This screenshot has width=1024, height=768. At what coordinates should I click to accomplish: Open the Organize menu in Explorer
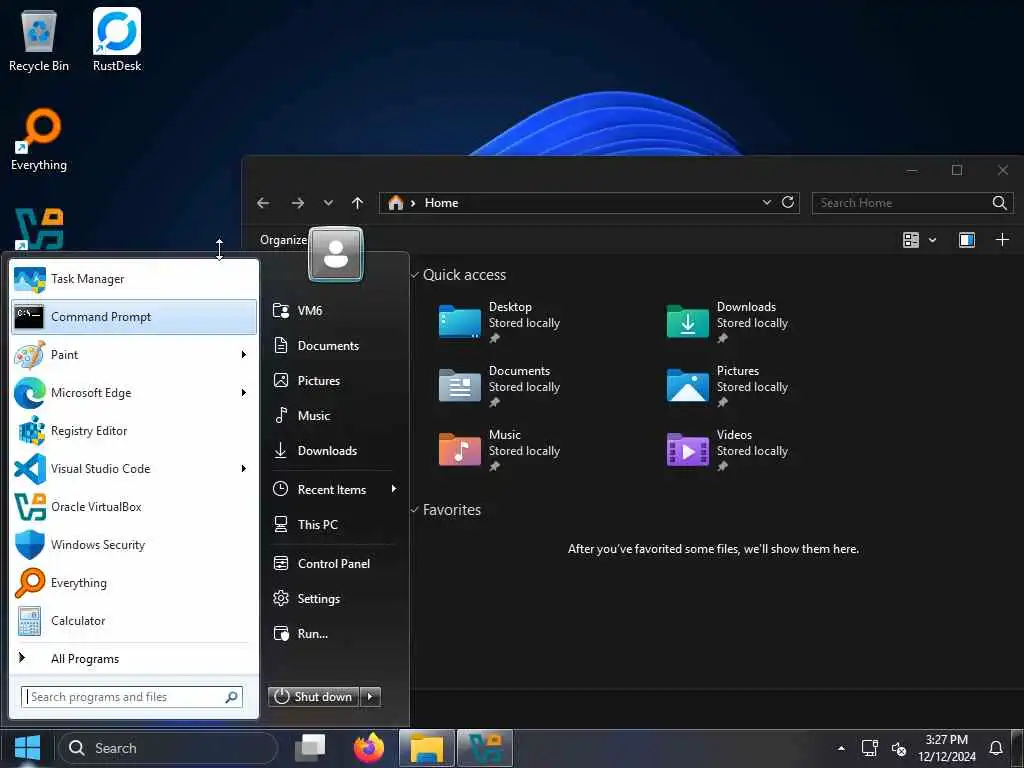coord(283,240)
